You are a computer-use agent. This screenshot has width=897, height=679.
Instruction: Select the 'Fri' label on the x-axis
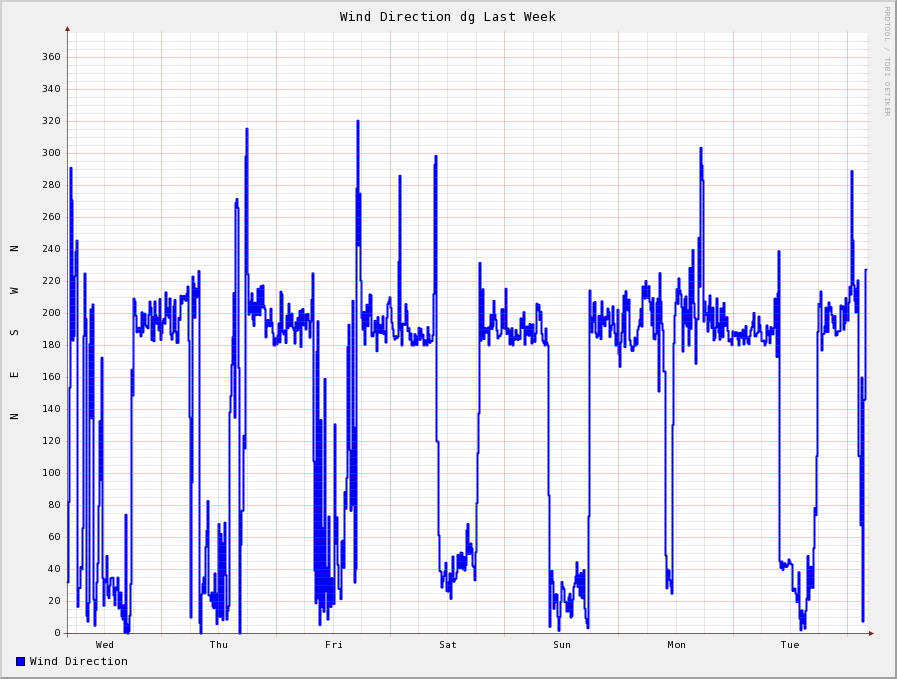click(334, 645)
